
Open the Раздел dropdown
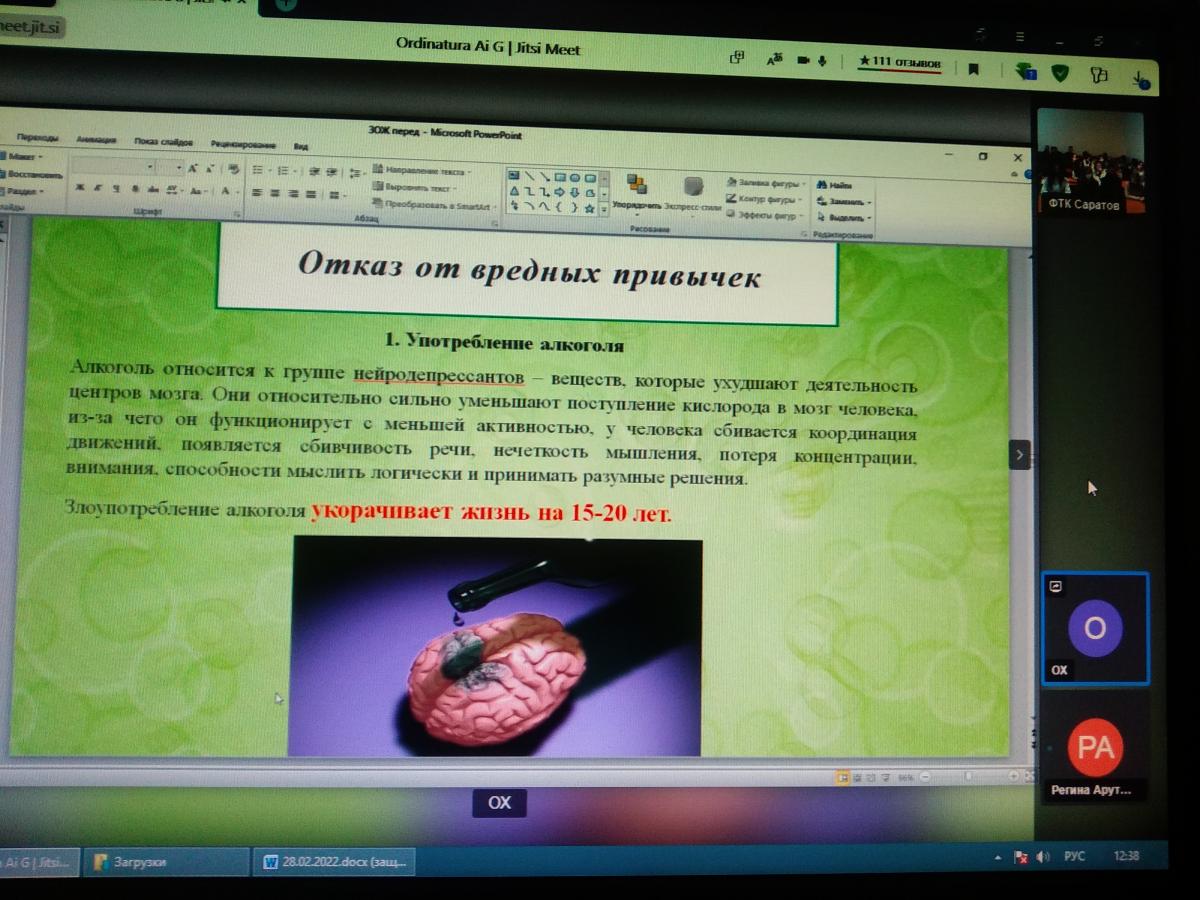[24, 191]
